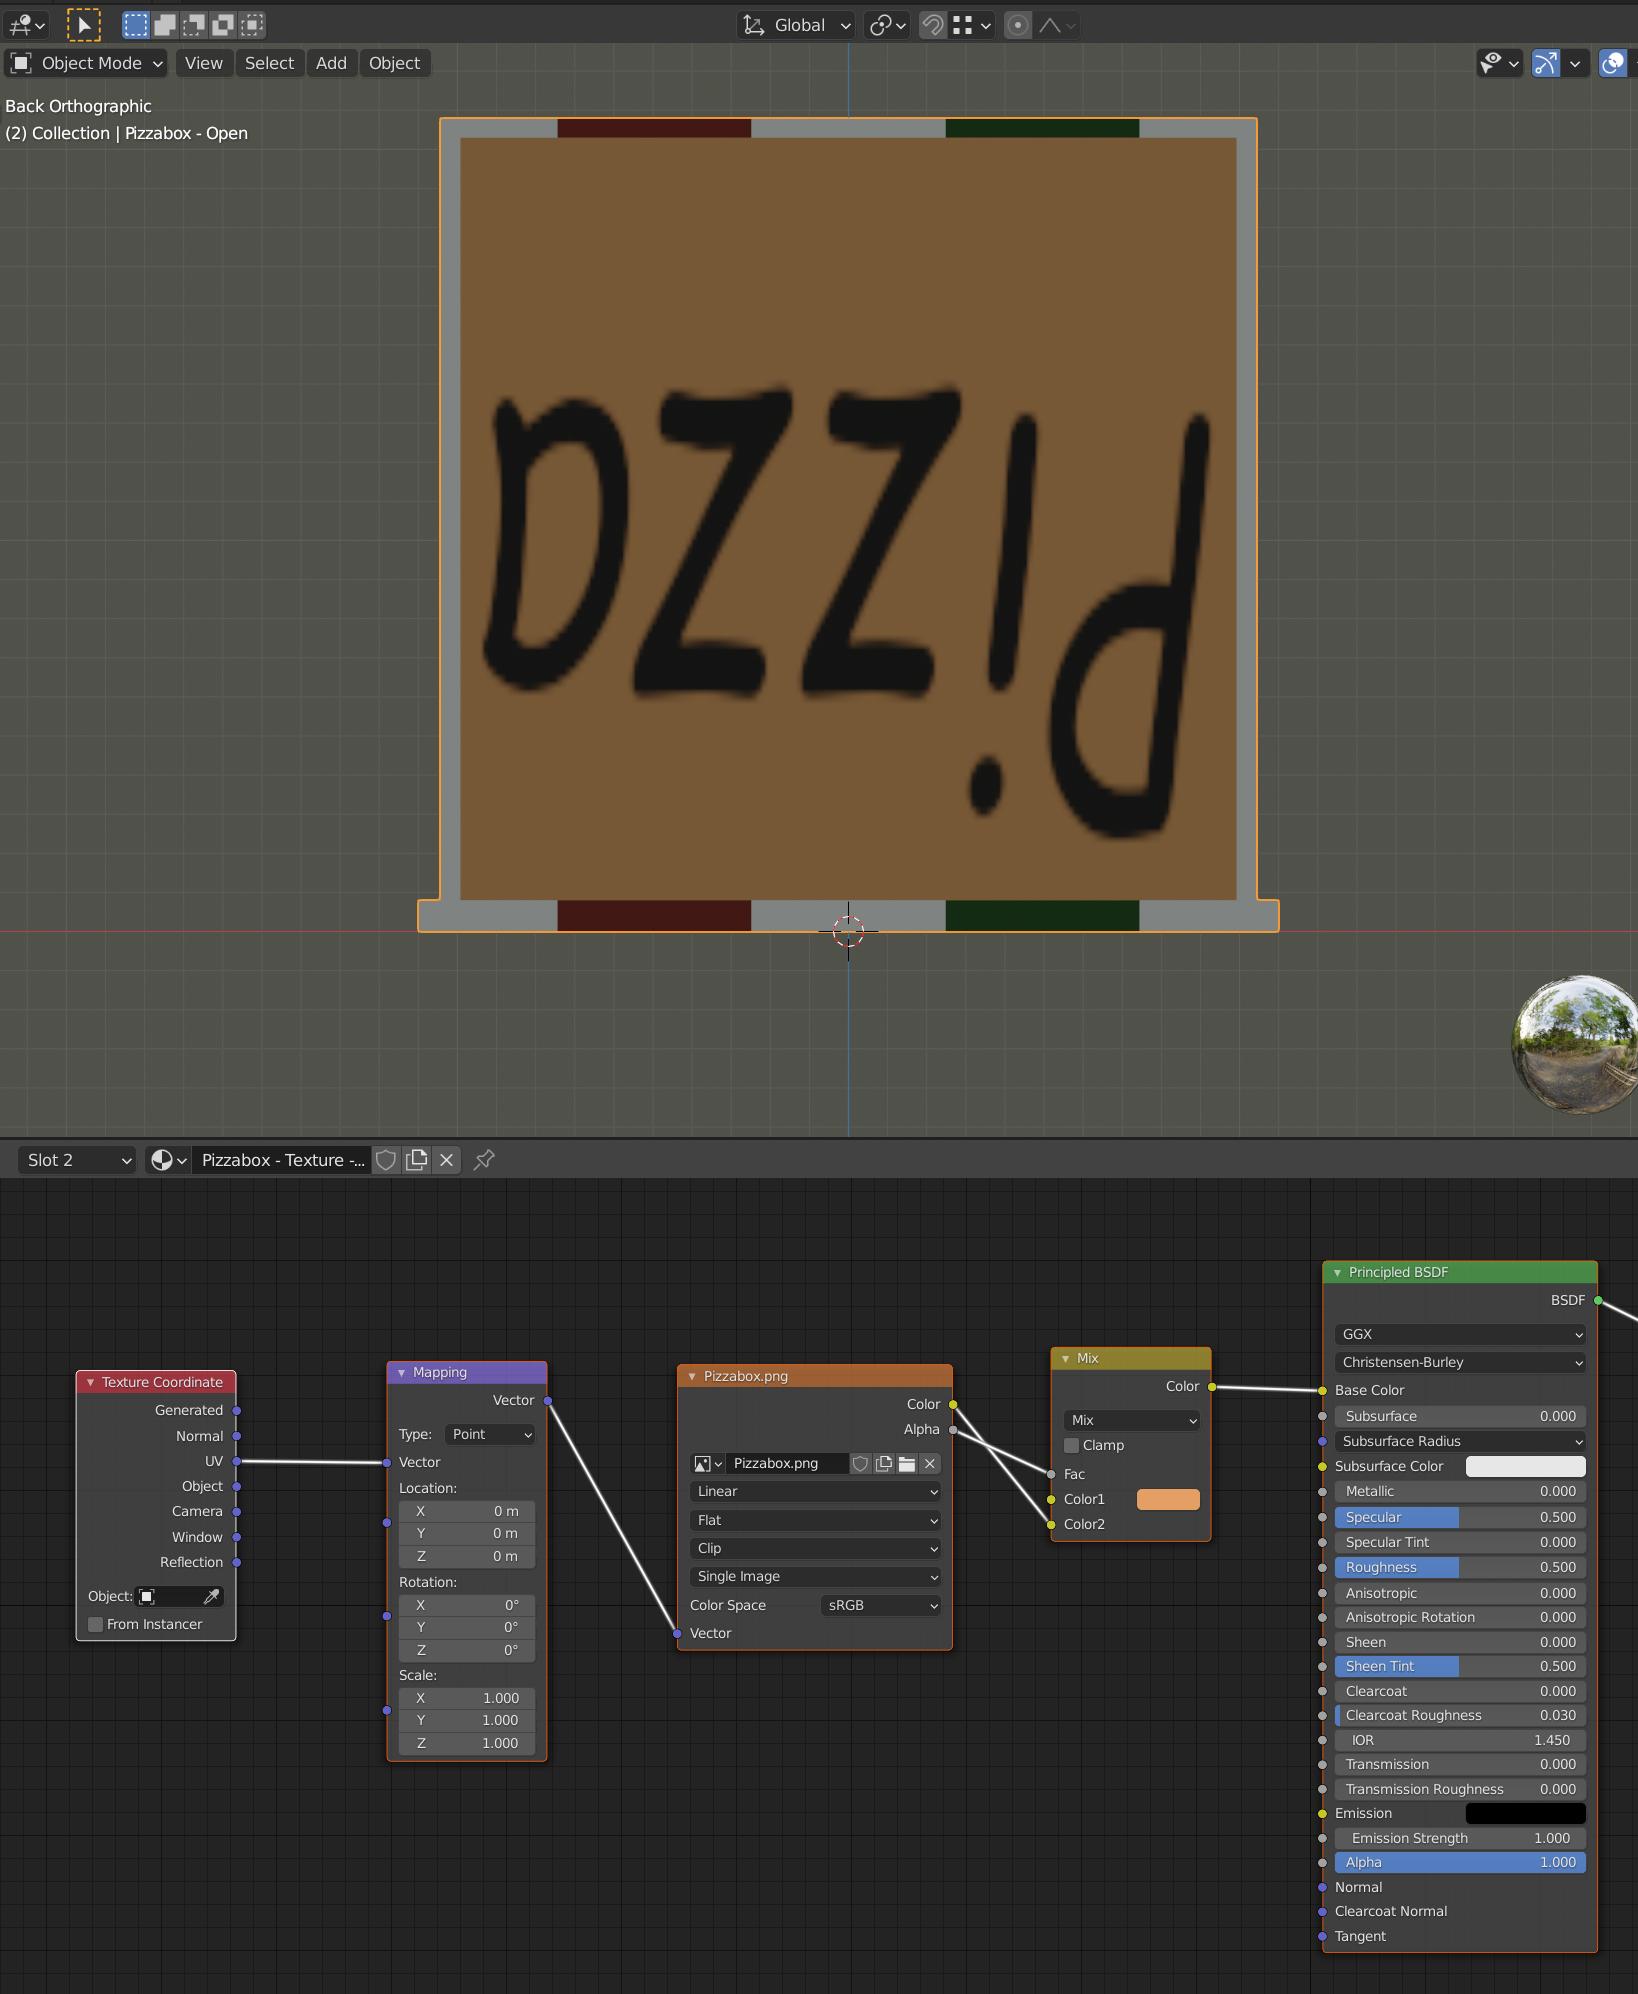Open the object visibility eye menu
1638x1994 pixels.
click(x=1499, y=63)
